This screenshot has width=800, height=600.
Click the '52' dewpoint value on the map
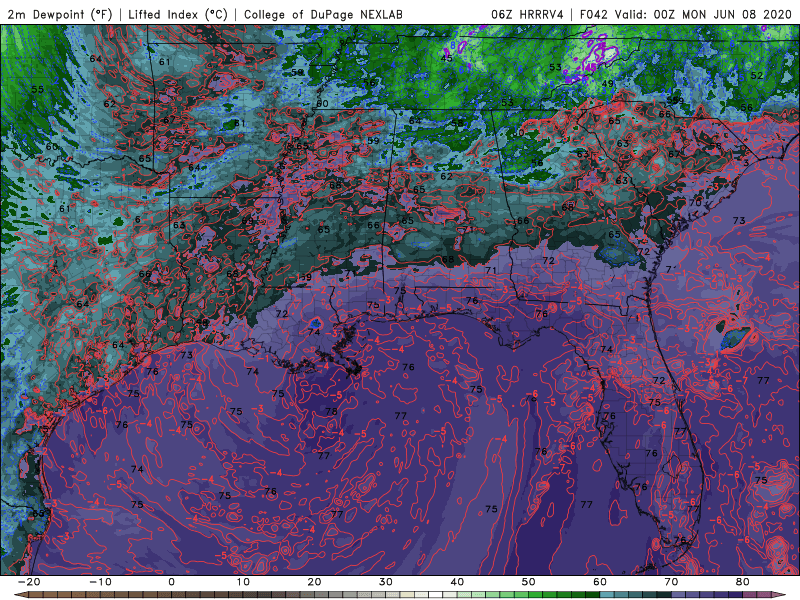pos(757,76)
